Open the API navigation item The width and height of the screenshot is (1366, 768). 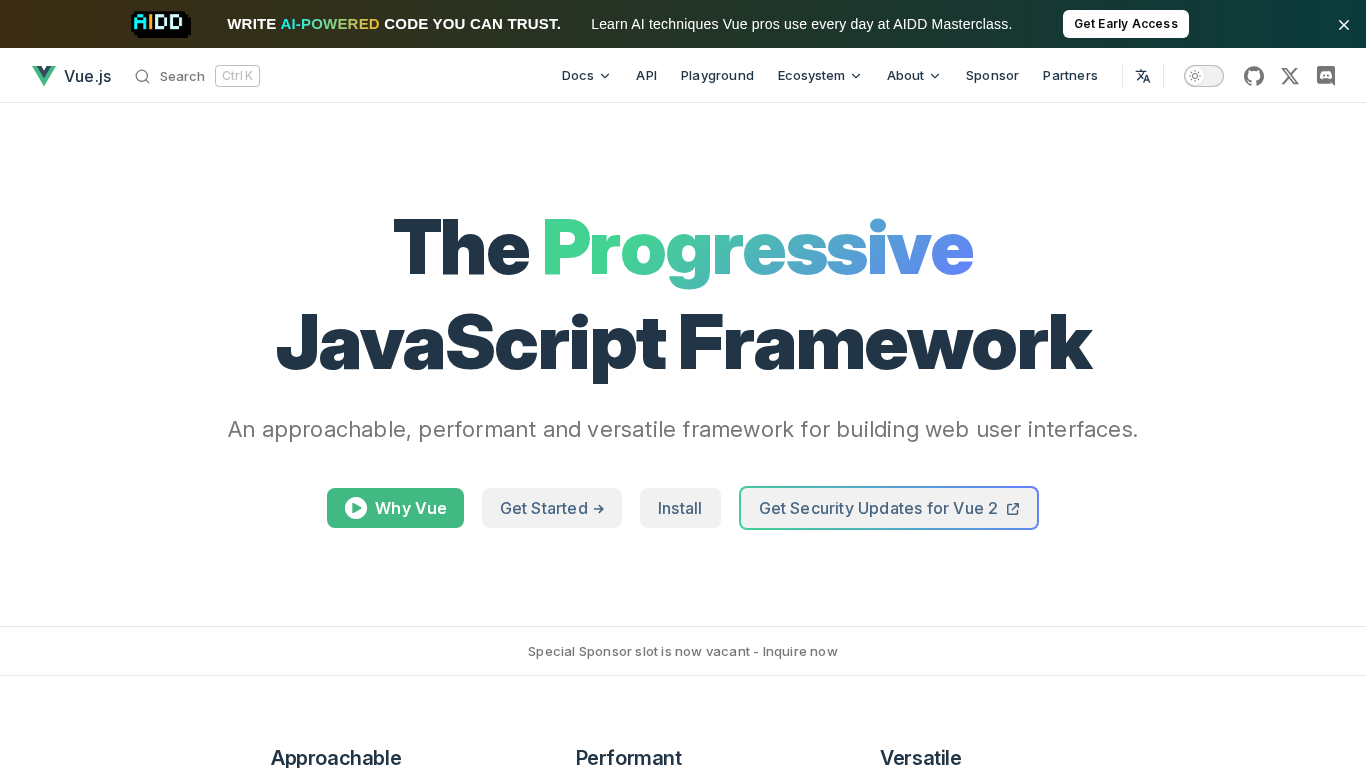[646, 76]
